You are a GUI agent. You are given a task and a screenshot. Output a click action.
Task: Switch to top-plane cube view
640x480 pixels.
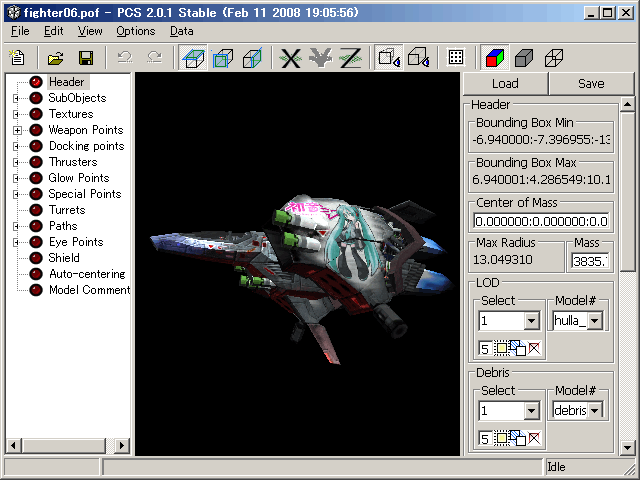click(x=193, y=58)
